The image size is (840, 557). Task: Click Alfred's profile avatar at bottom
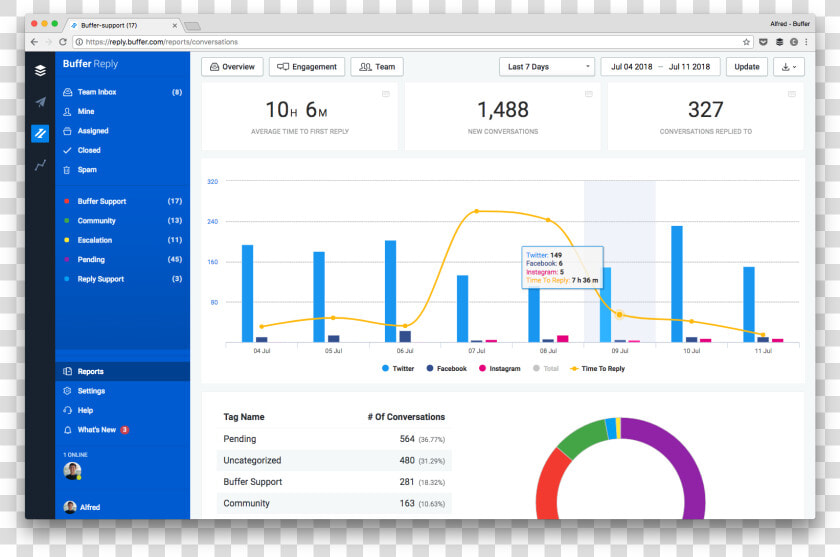click(70, 507)
